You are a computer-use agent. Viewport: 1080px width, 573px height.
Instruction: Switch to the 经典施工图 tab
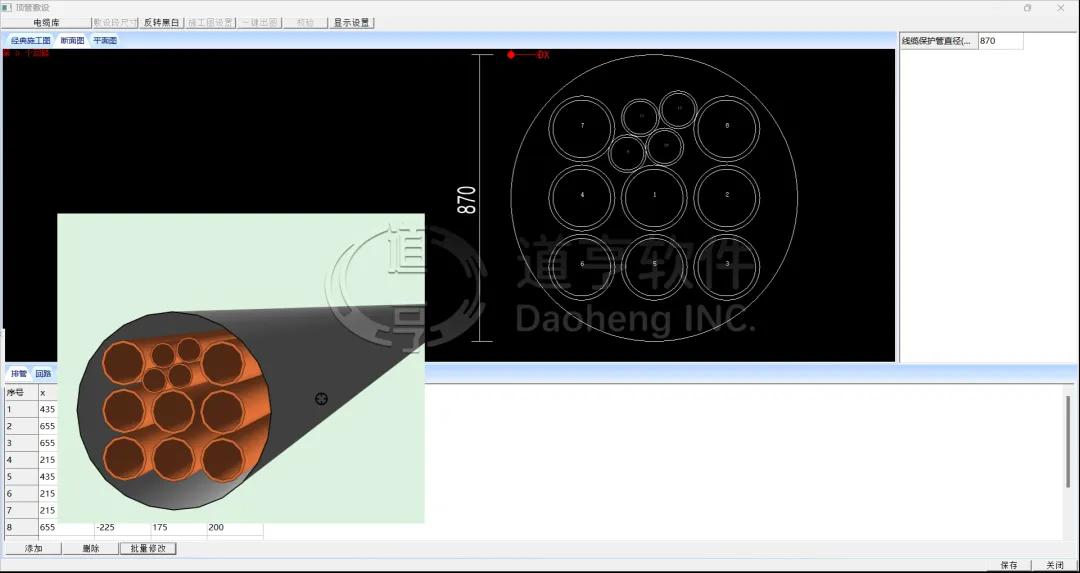pyautogui.click(x=30, y=41)
